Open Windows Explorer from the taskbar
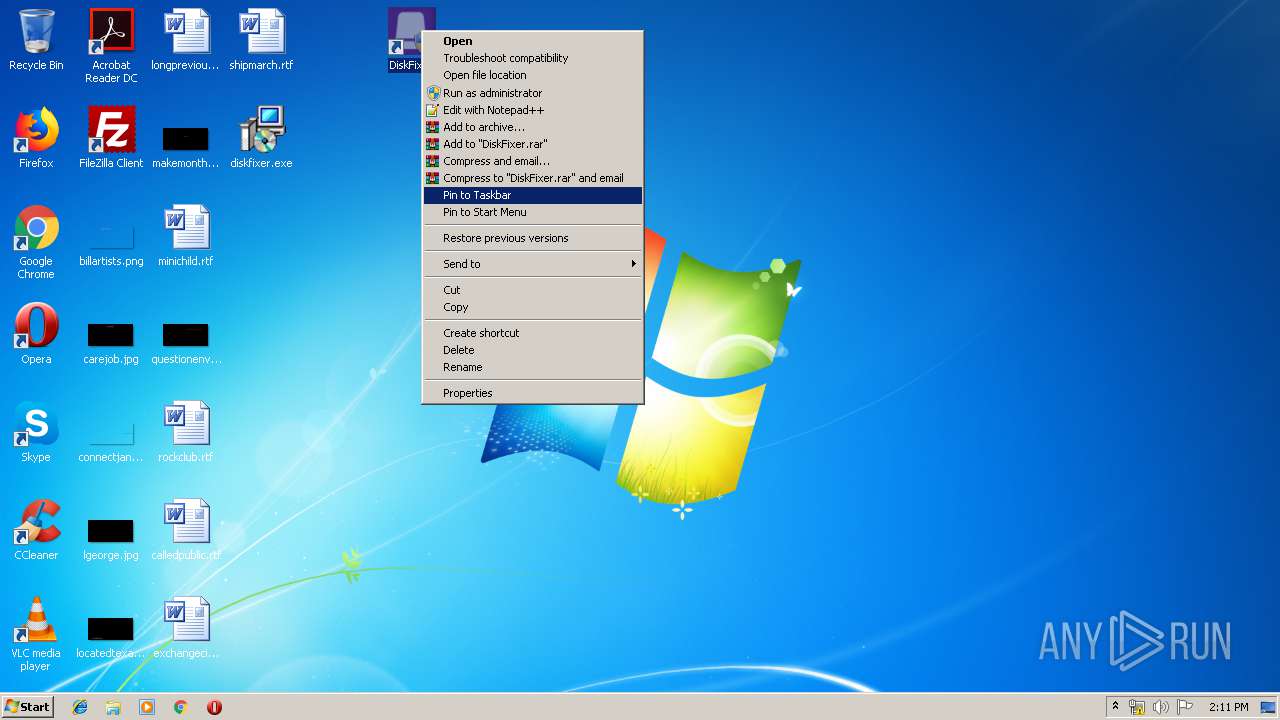 113,707
